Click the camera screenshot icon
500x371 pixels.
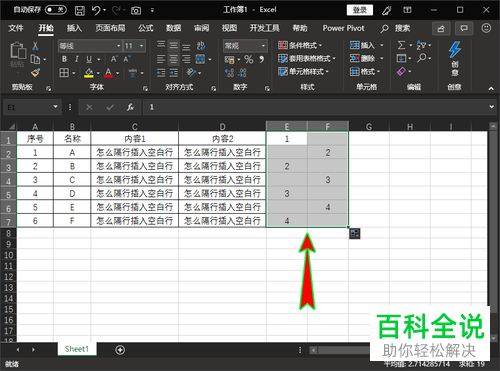point(136,11)
